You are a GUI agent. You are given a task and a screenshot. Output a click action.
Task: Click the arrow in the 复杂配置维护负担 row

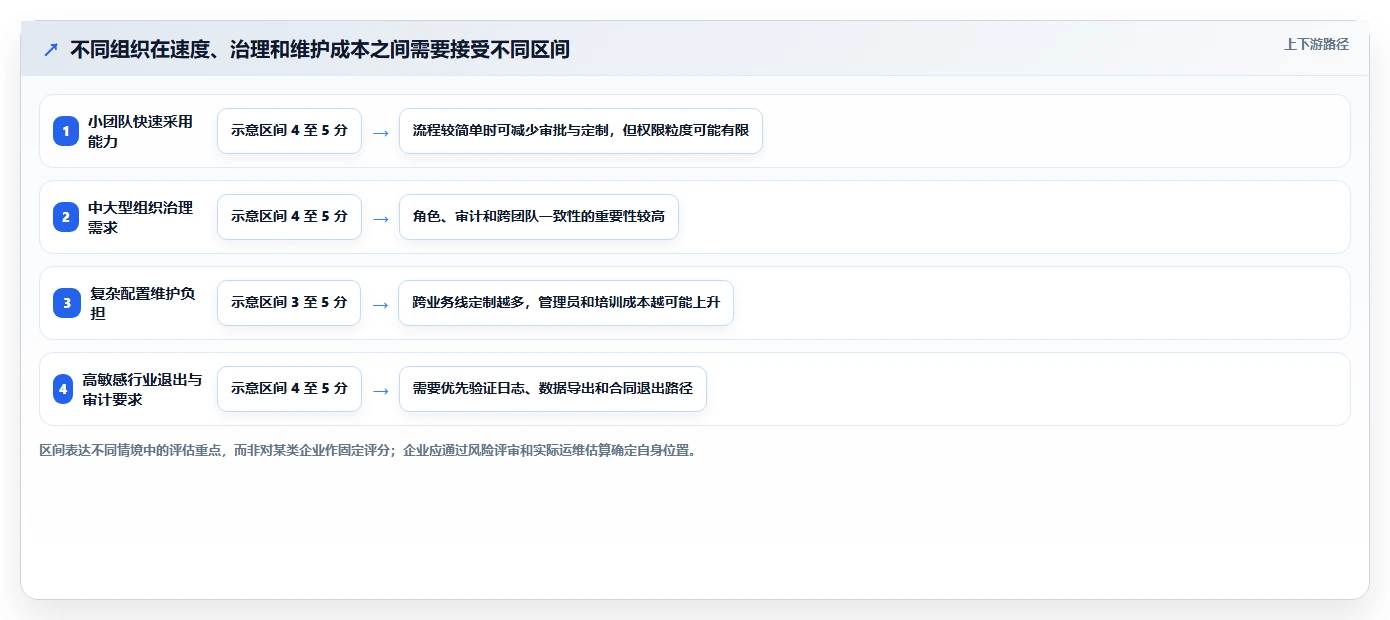click(x=380, y=304)
